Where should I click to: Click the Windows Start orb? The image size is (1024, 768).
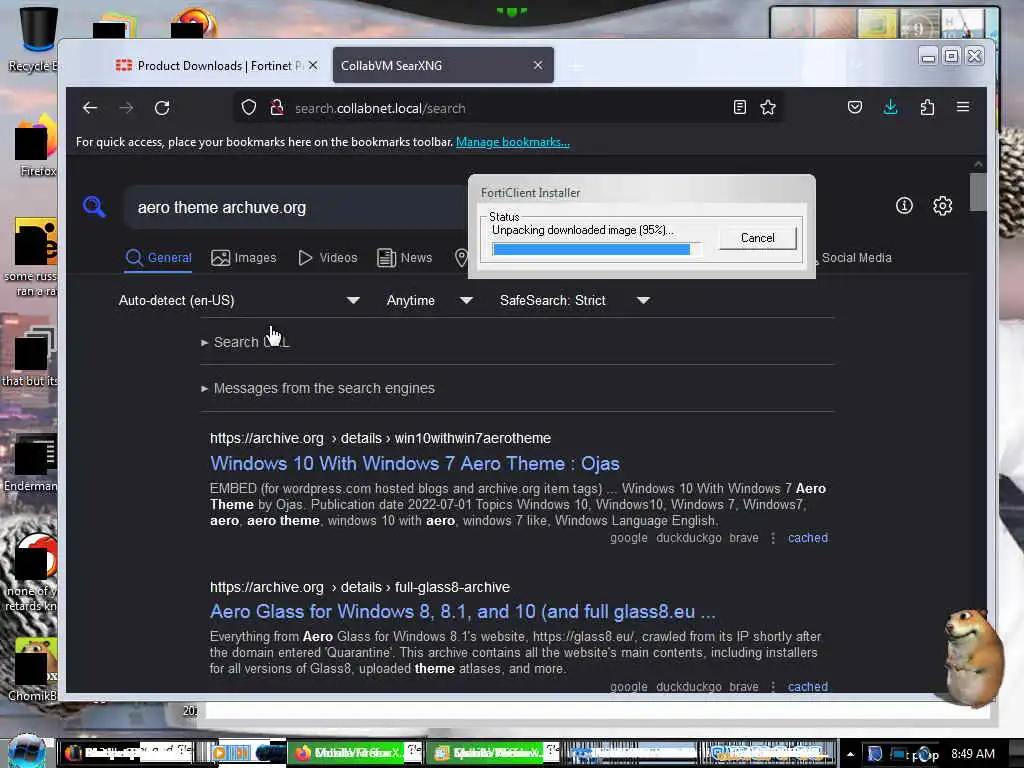point(26,751)
